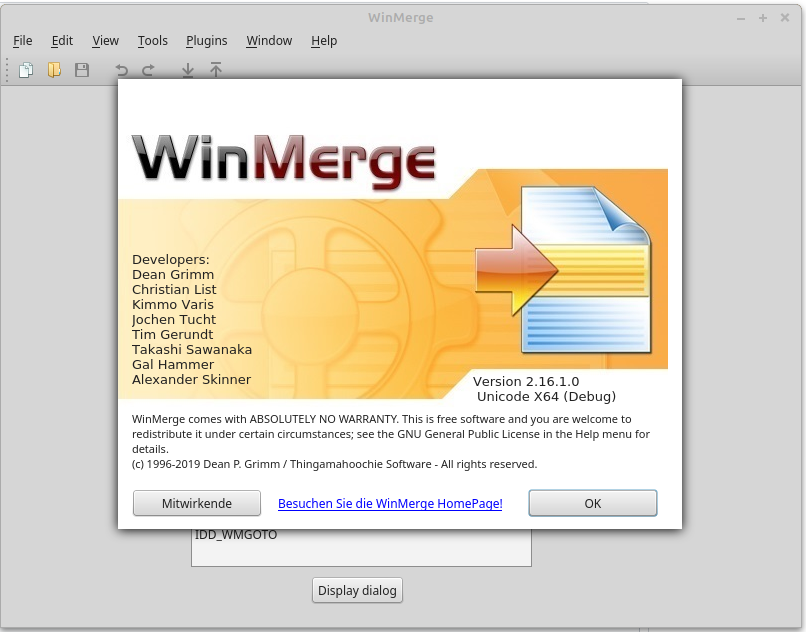
Task: Click the undo arrow icon
Action: 121,70
